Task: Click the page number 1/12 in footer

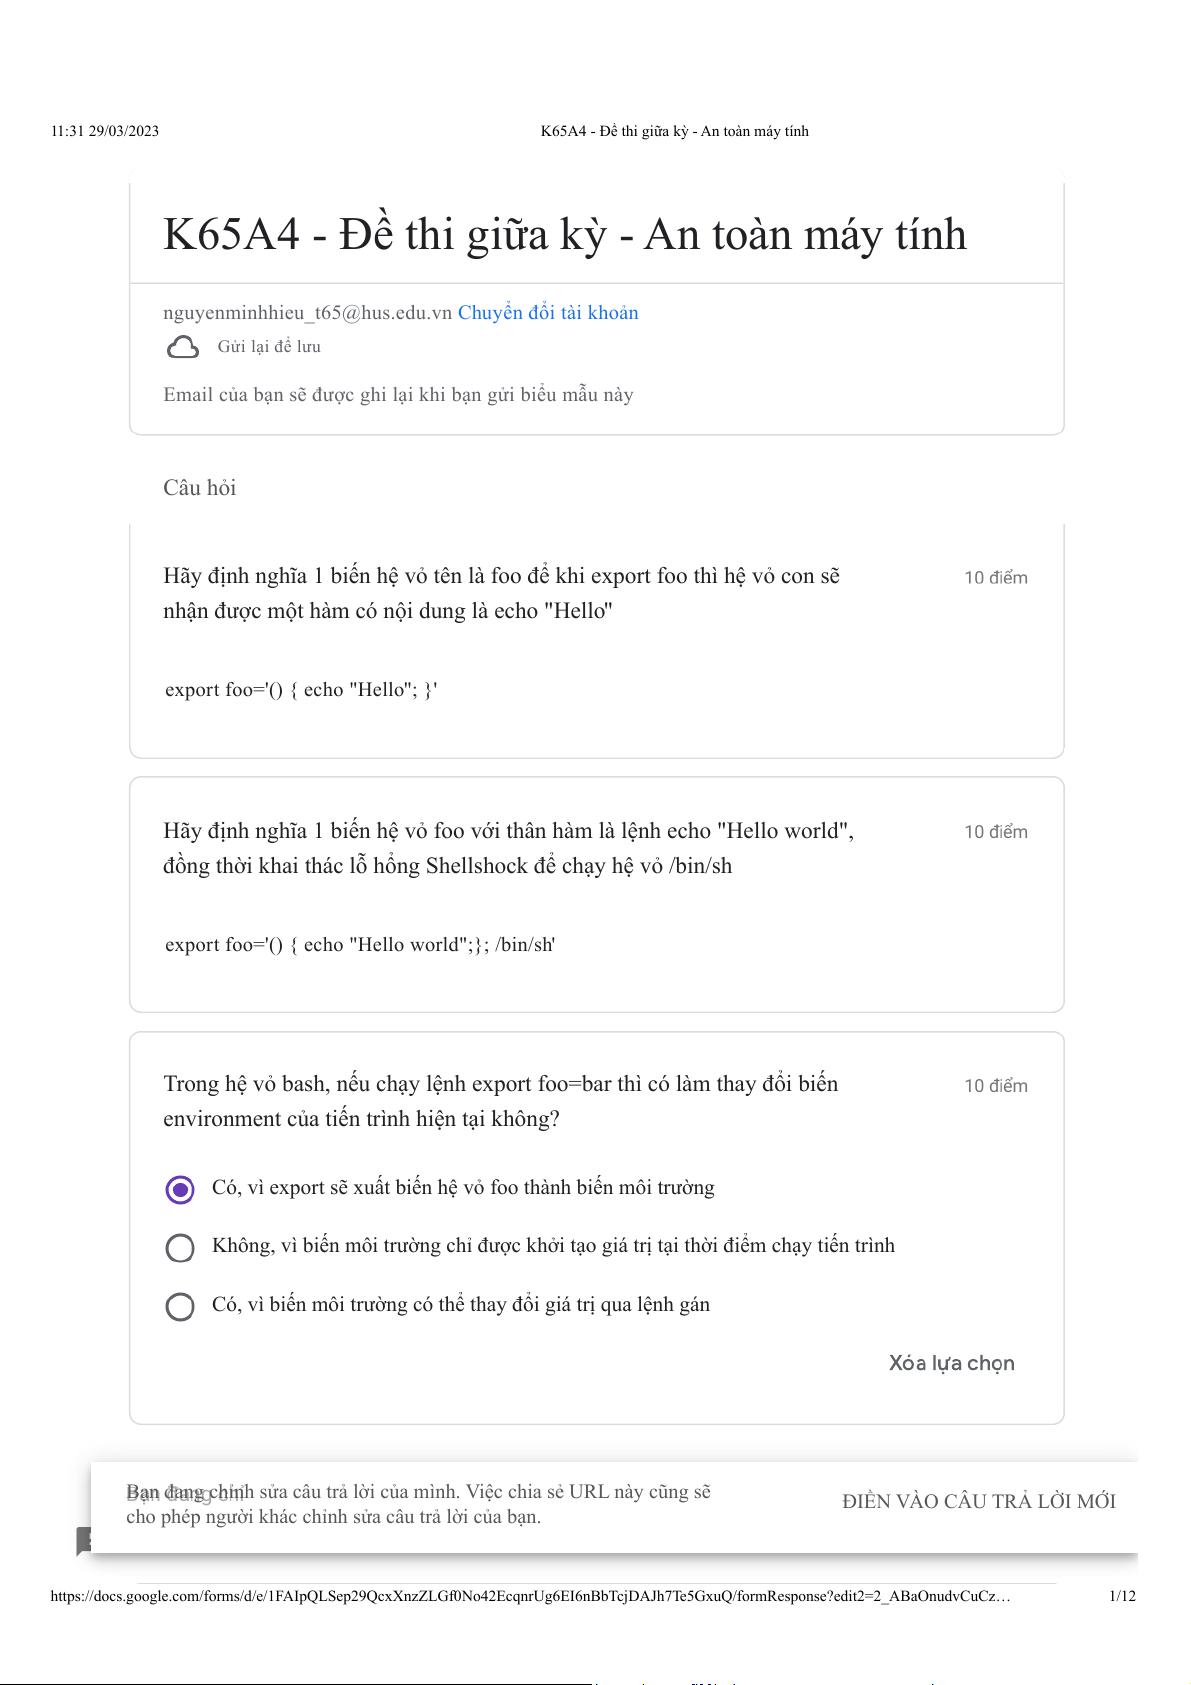Action: tap(1122, 1596)
